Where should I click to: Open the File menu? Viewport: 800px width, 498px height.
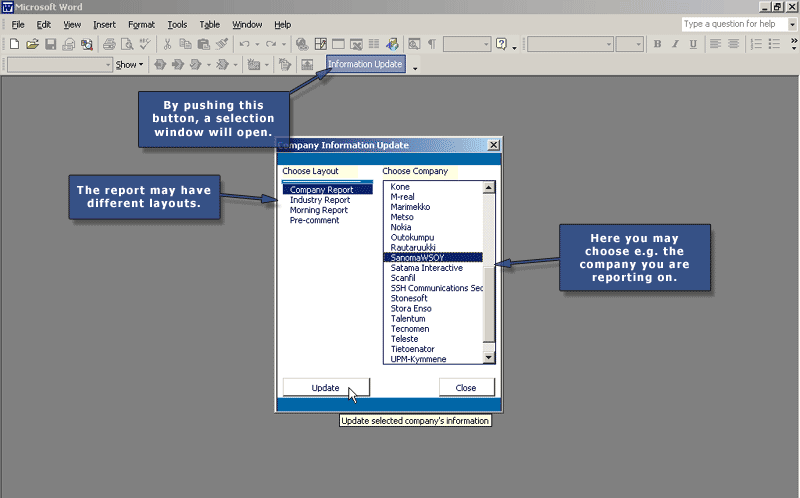18,24
